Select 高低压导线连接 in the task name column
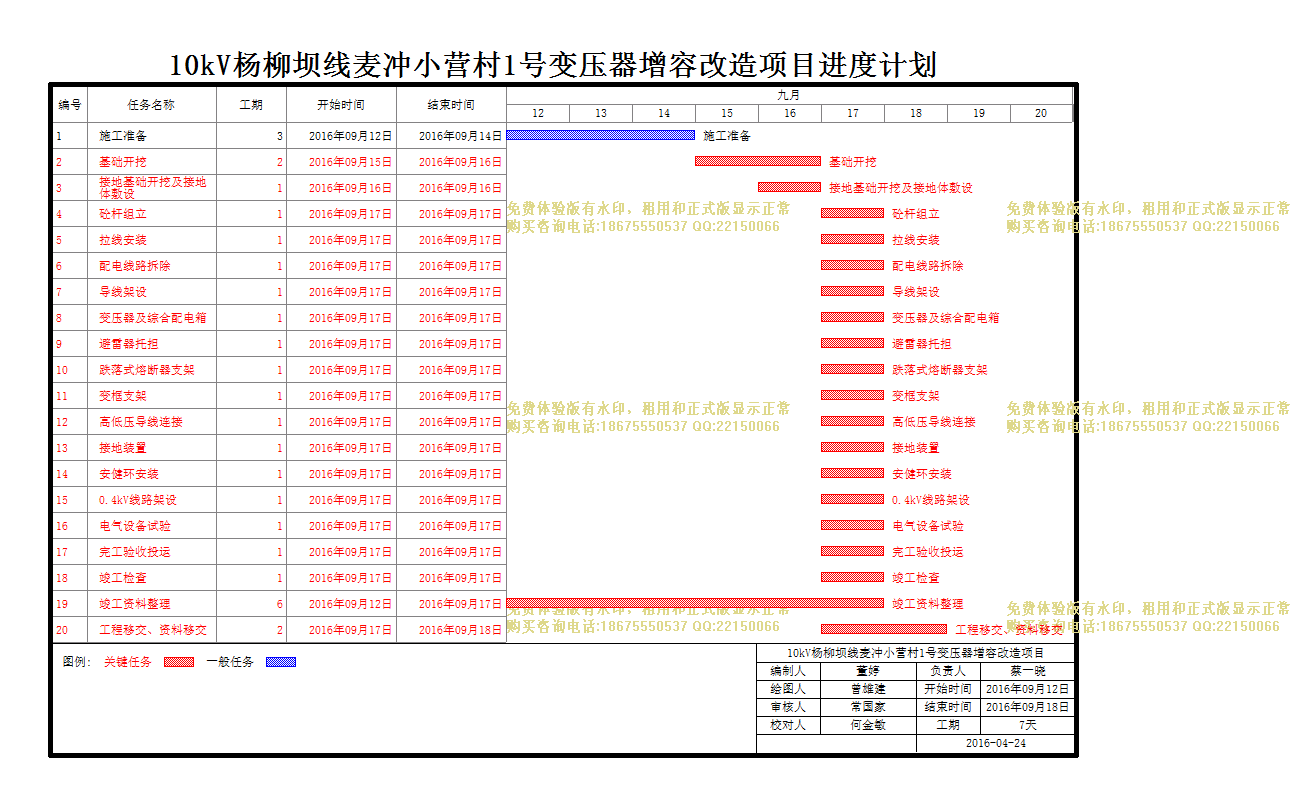The image size is (1290, 804). point(141,422)
